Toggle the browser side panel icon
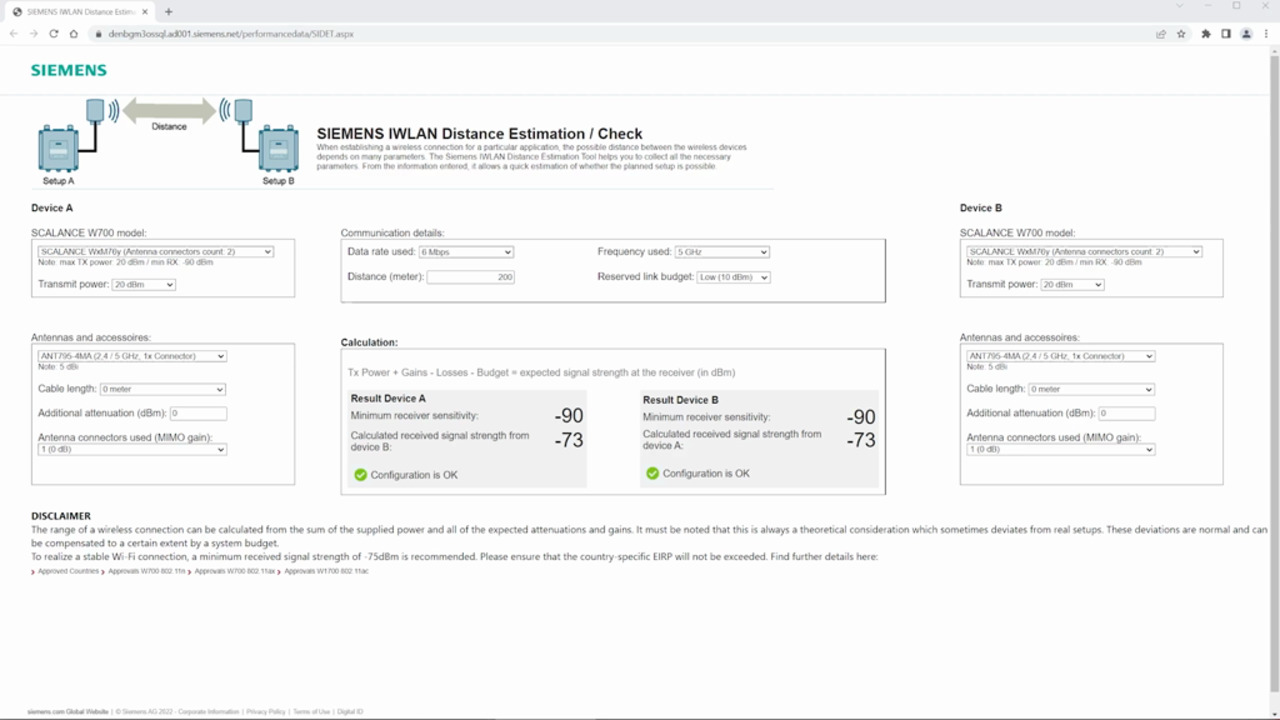The image size is (1280, 720). (1226, 34)
